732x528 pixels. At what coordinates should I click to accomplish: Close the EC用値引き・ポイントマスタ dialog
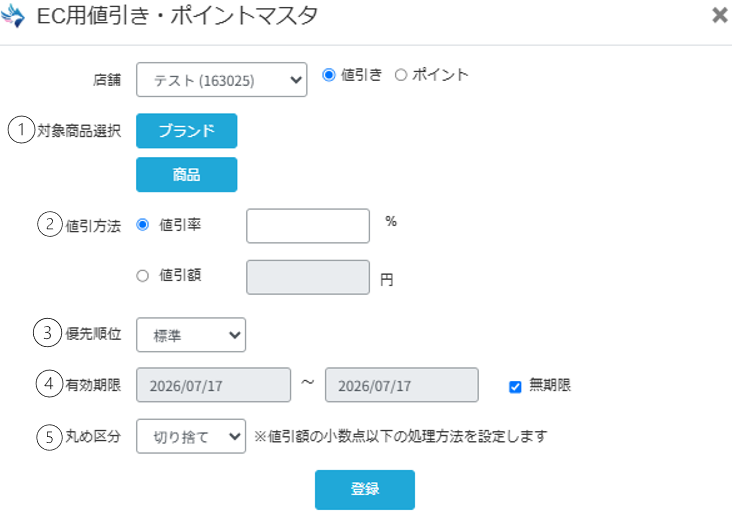(719, 15)
